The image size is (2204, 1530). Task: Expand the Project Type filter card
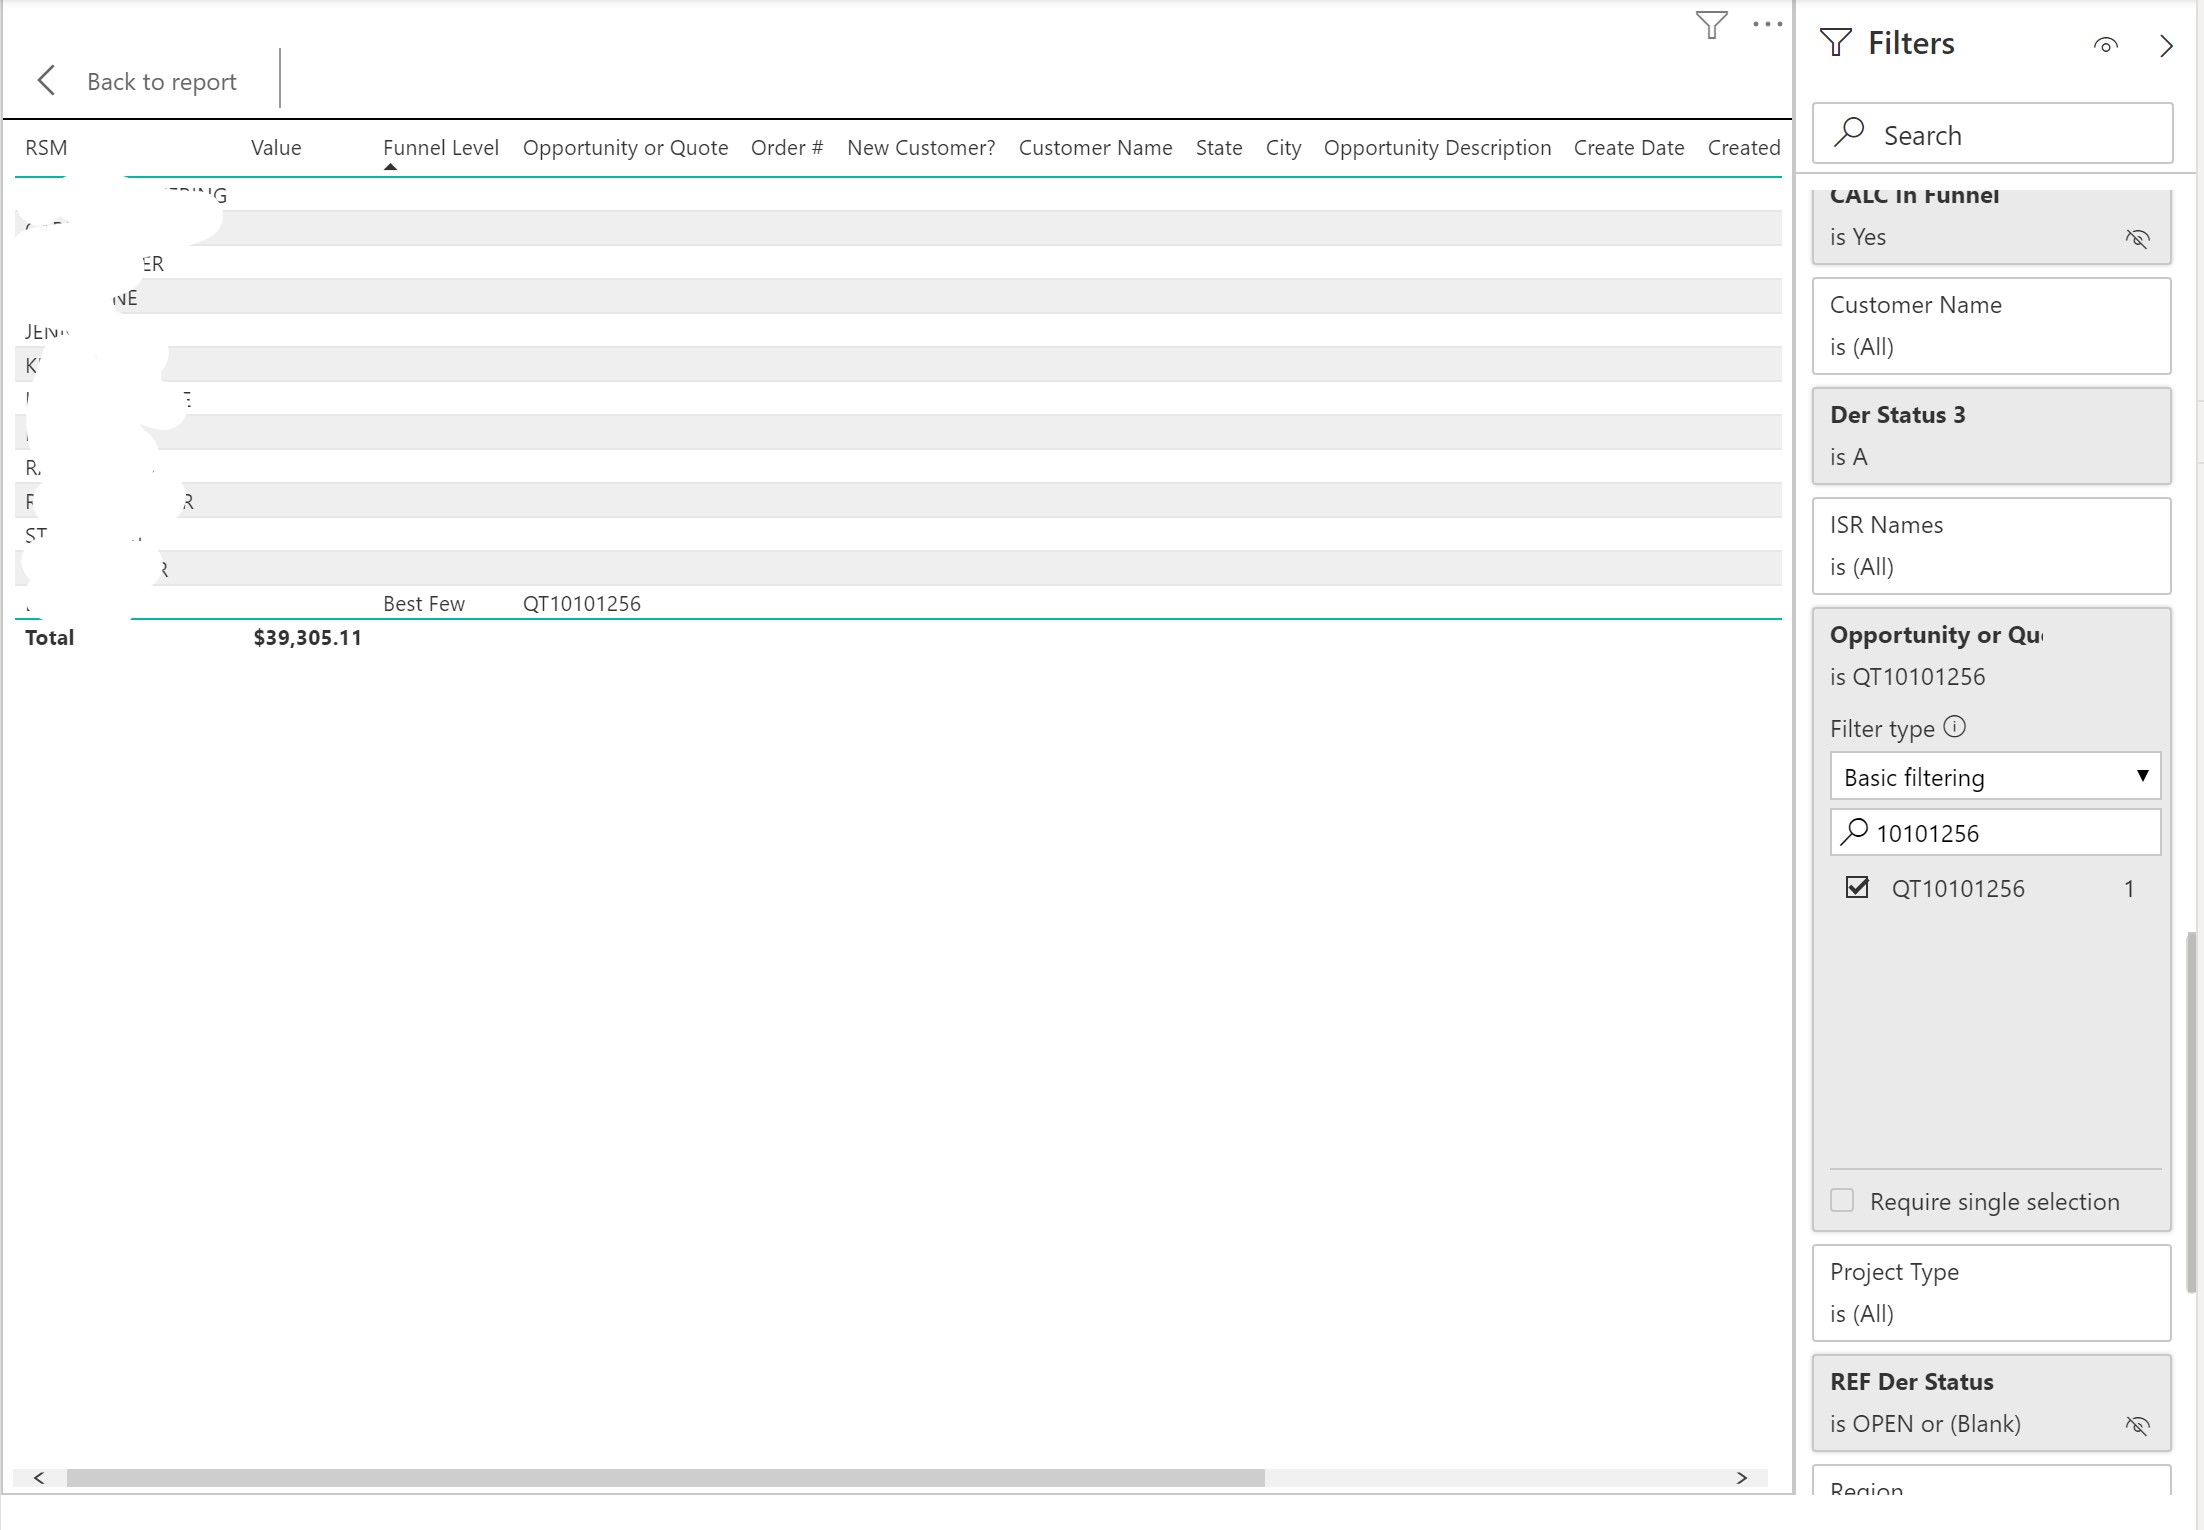pyautogui.click(x=1992, y=1293)
